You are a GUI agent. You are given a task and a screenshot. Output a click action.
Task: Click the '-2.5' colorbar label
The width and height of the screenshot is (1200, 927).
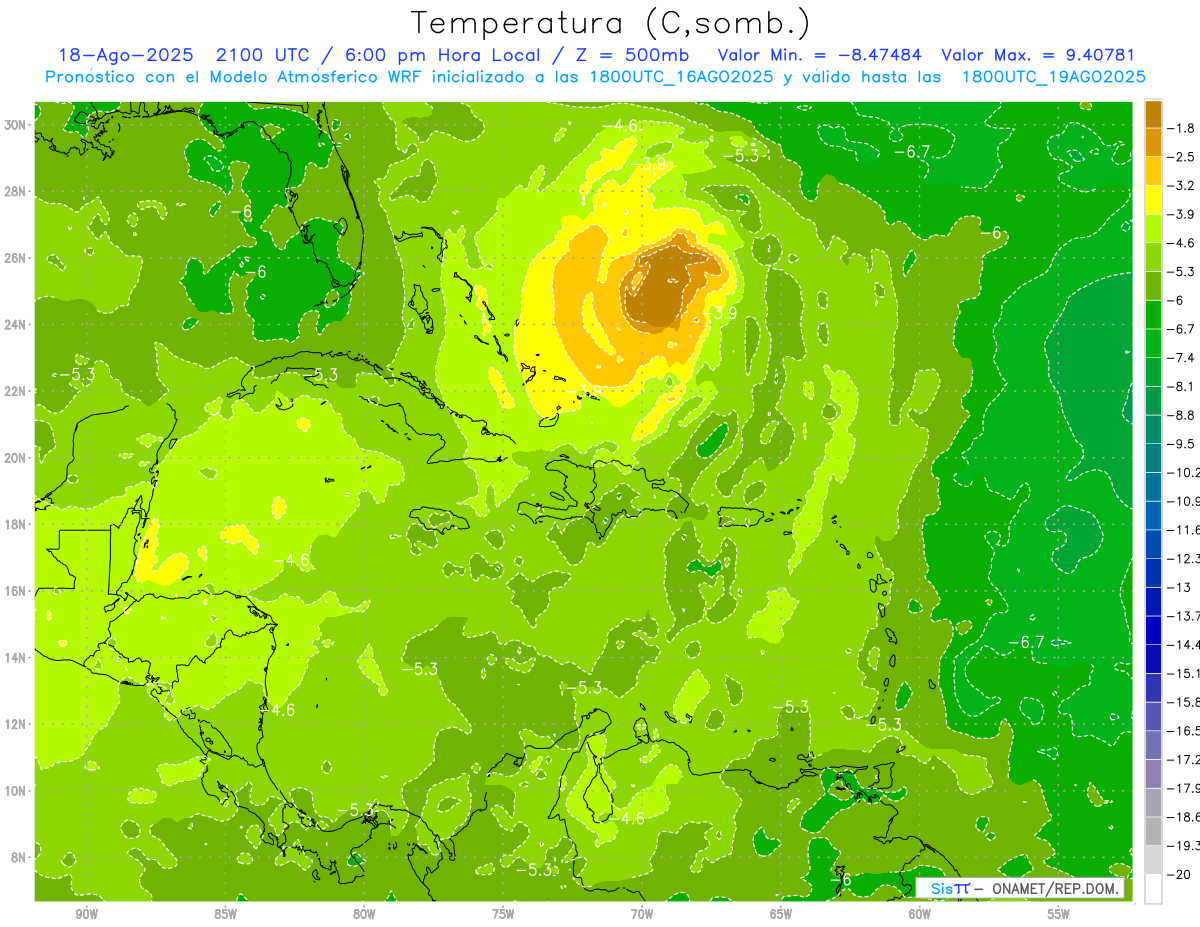[1183, 157]
